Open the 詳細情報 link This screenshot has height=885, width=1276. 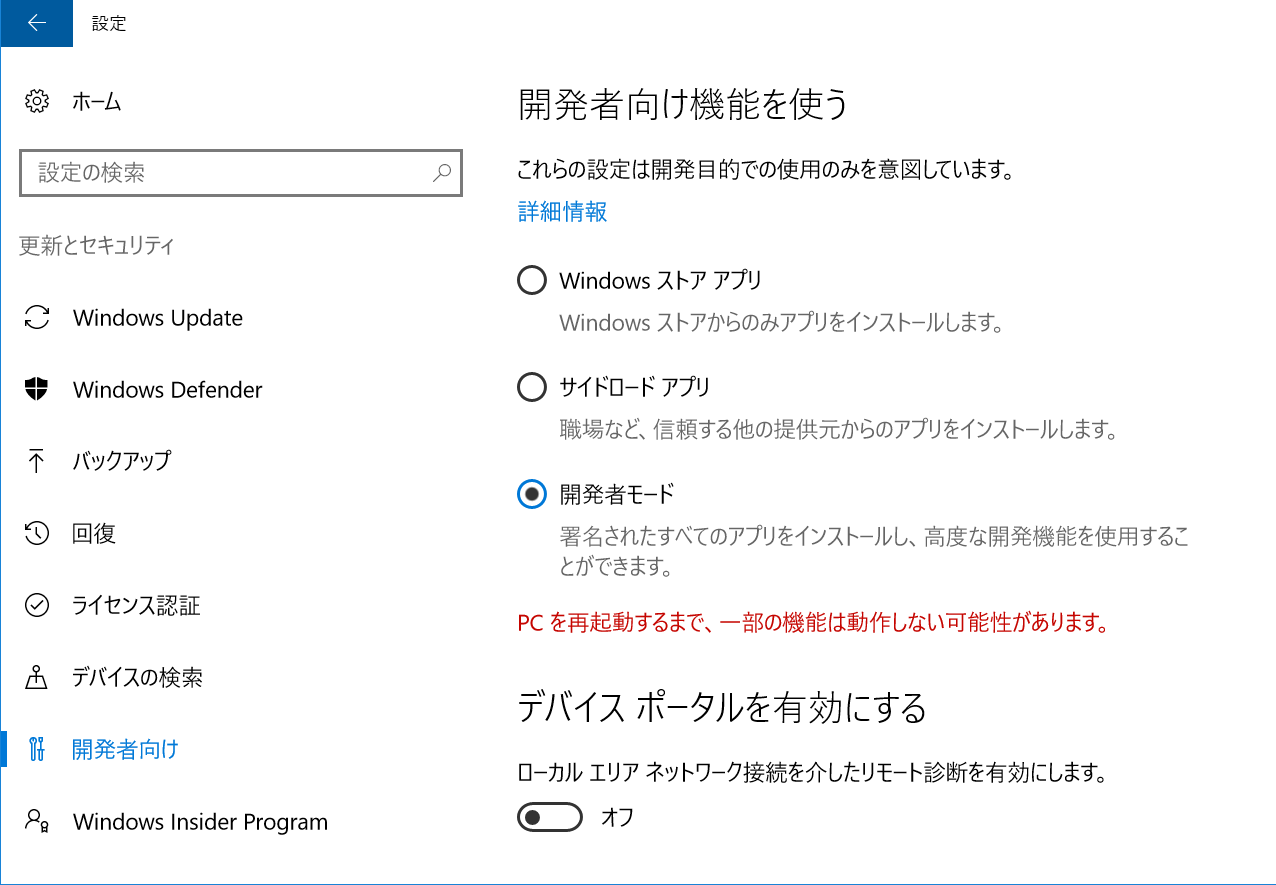coord(562,212)
